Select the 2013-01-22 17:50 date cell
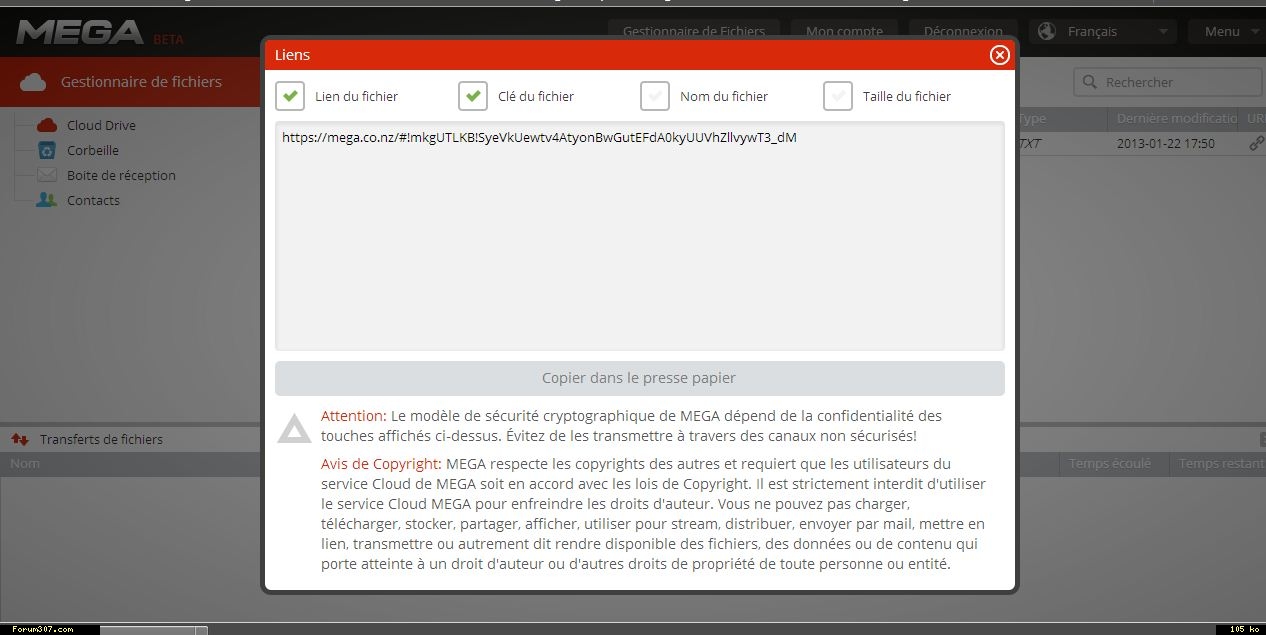The width and height of the screenshot is (1266, 635). tap(1166, 143)
